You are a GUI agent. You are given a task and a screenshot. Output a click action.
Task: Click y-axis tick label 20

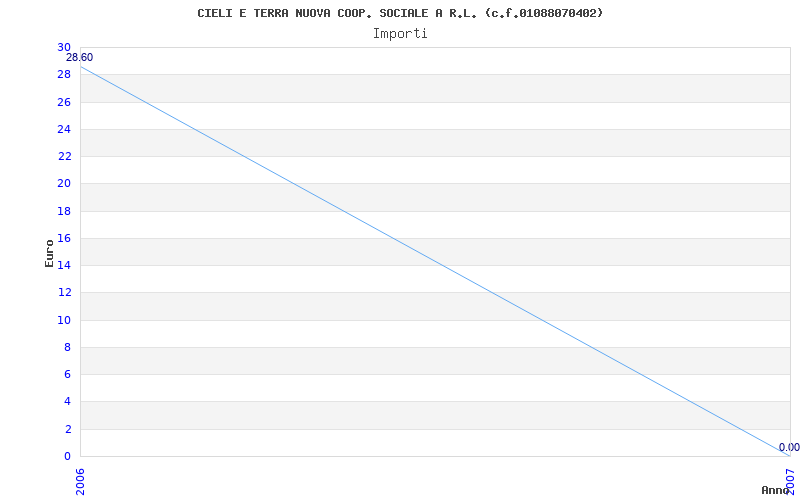pyautogui.click(x=64, y=184)
